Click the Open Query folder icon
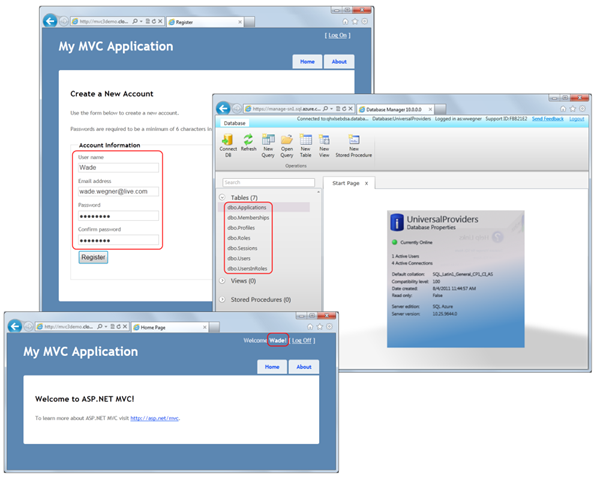Viewport: 600px width, 480px height. click(x=287, y=141)
